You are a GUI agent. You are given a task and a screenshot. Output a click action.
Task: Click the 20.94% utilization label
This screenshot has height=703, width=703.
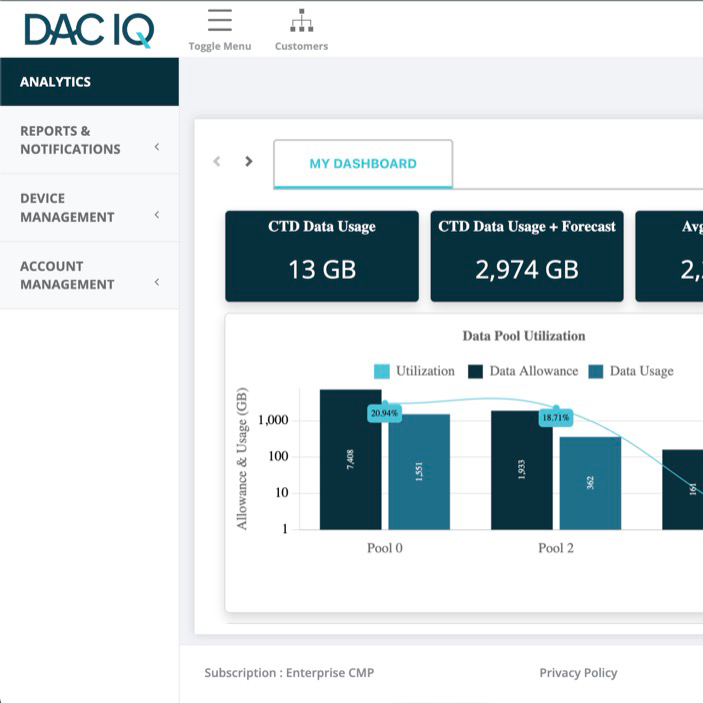click(x=385, y=413)
